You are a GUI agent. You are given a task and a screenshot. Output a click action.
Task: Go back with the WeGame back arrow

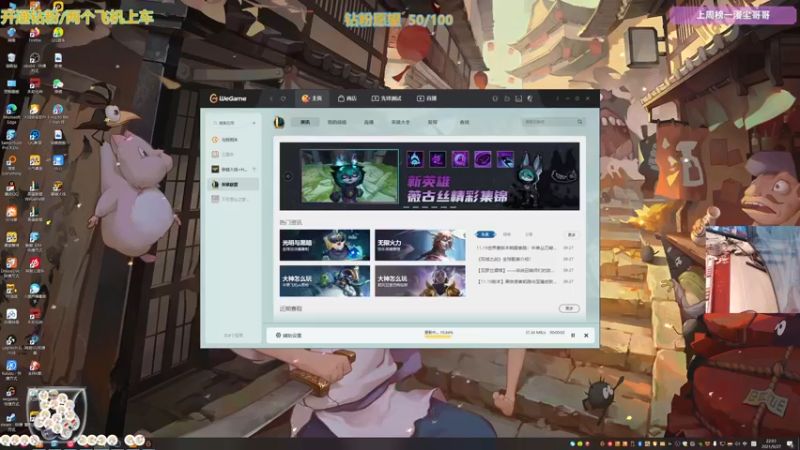[271, 98]
